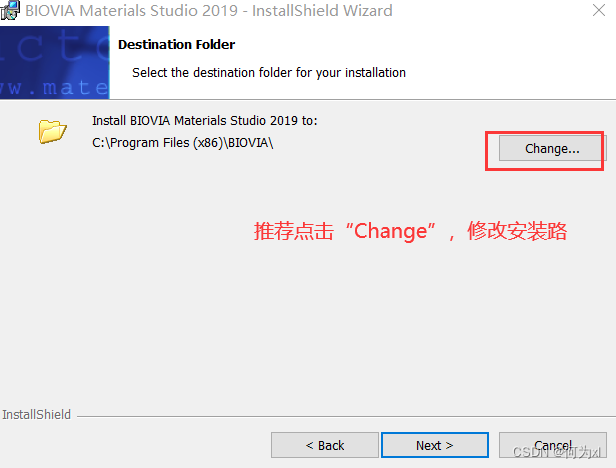Viewport: 616px width, 468px height.
Task: Click the blue Materials Studio banner image
Action: (55, 62)
